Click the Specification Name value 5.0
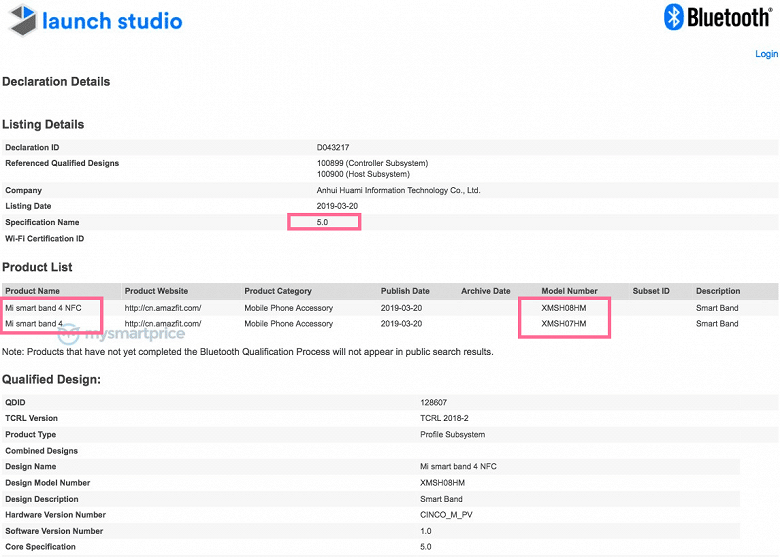The width and height of the screenshot is (780, 557). [322, 222]
